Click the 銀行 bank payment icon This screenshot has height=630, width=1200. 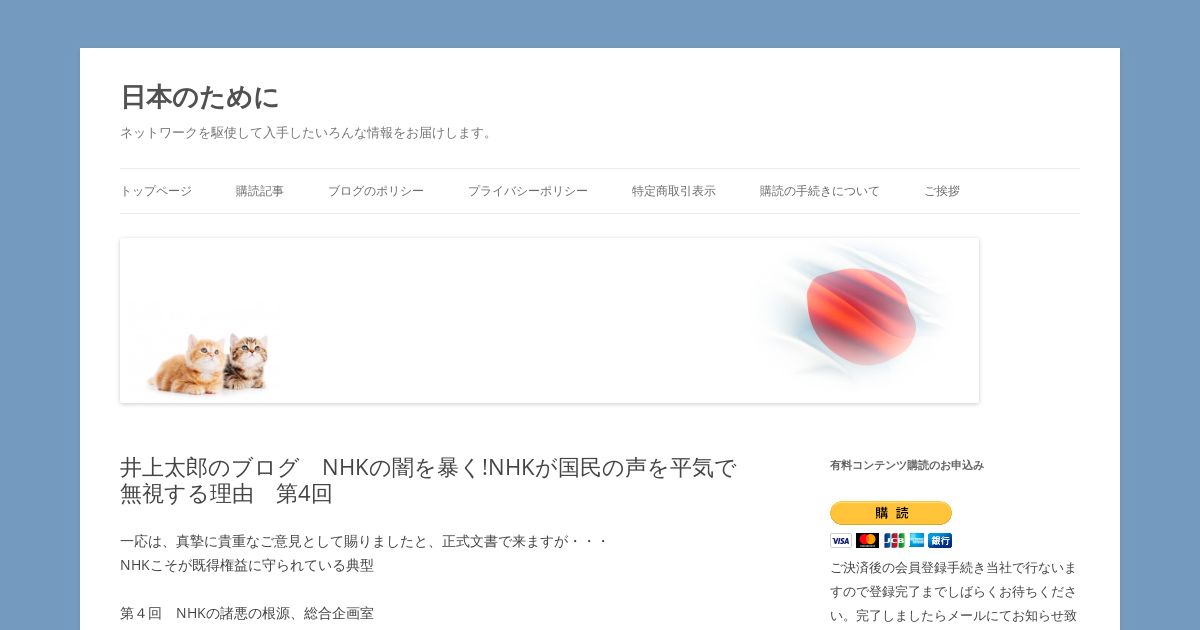pos(940,540)
